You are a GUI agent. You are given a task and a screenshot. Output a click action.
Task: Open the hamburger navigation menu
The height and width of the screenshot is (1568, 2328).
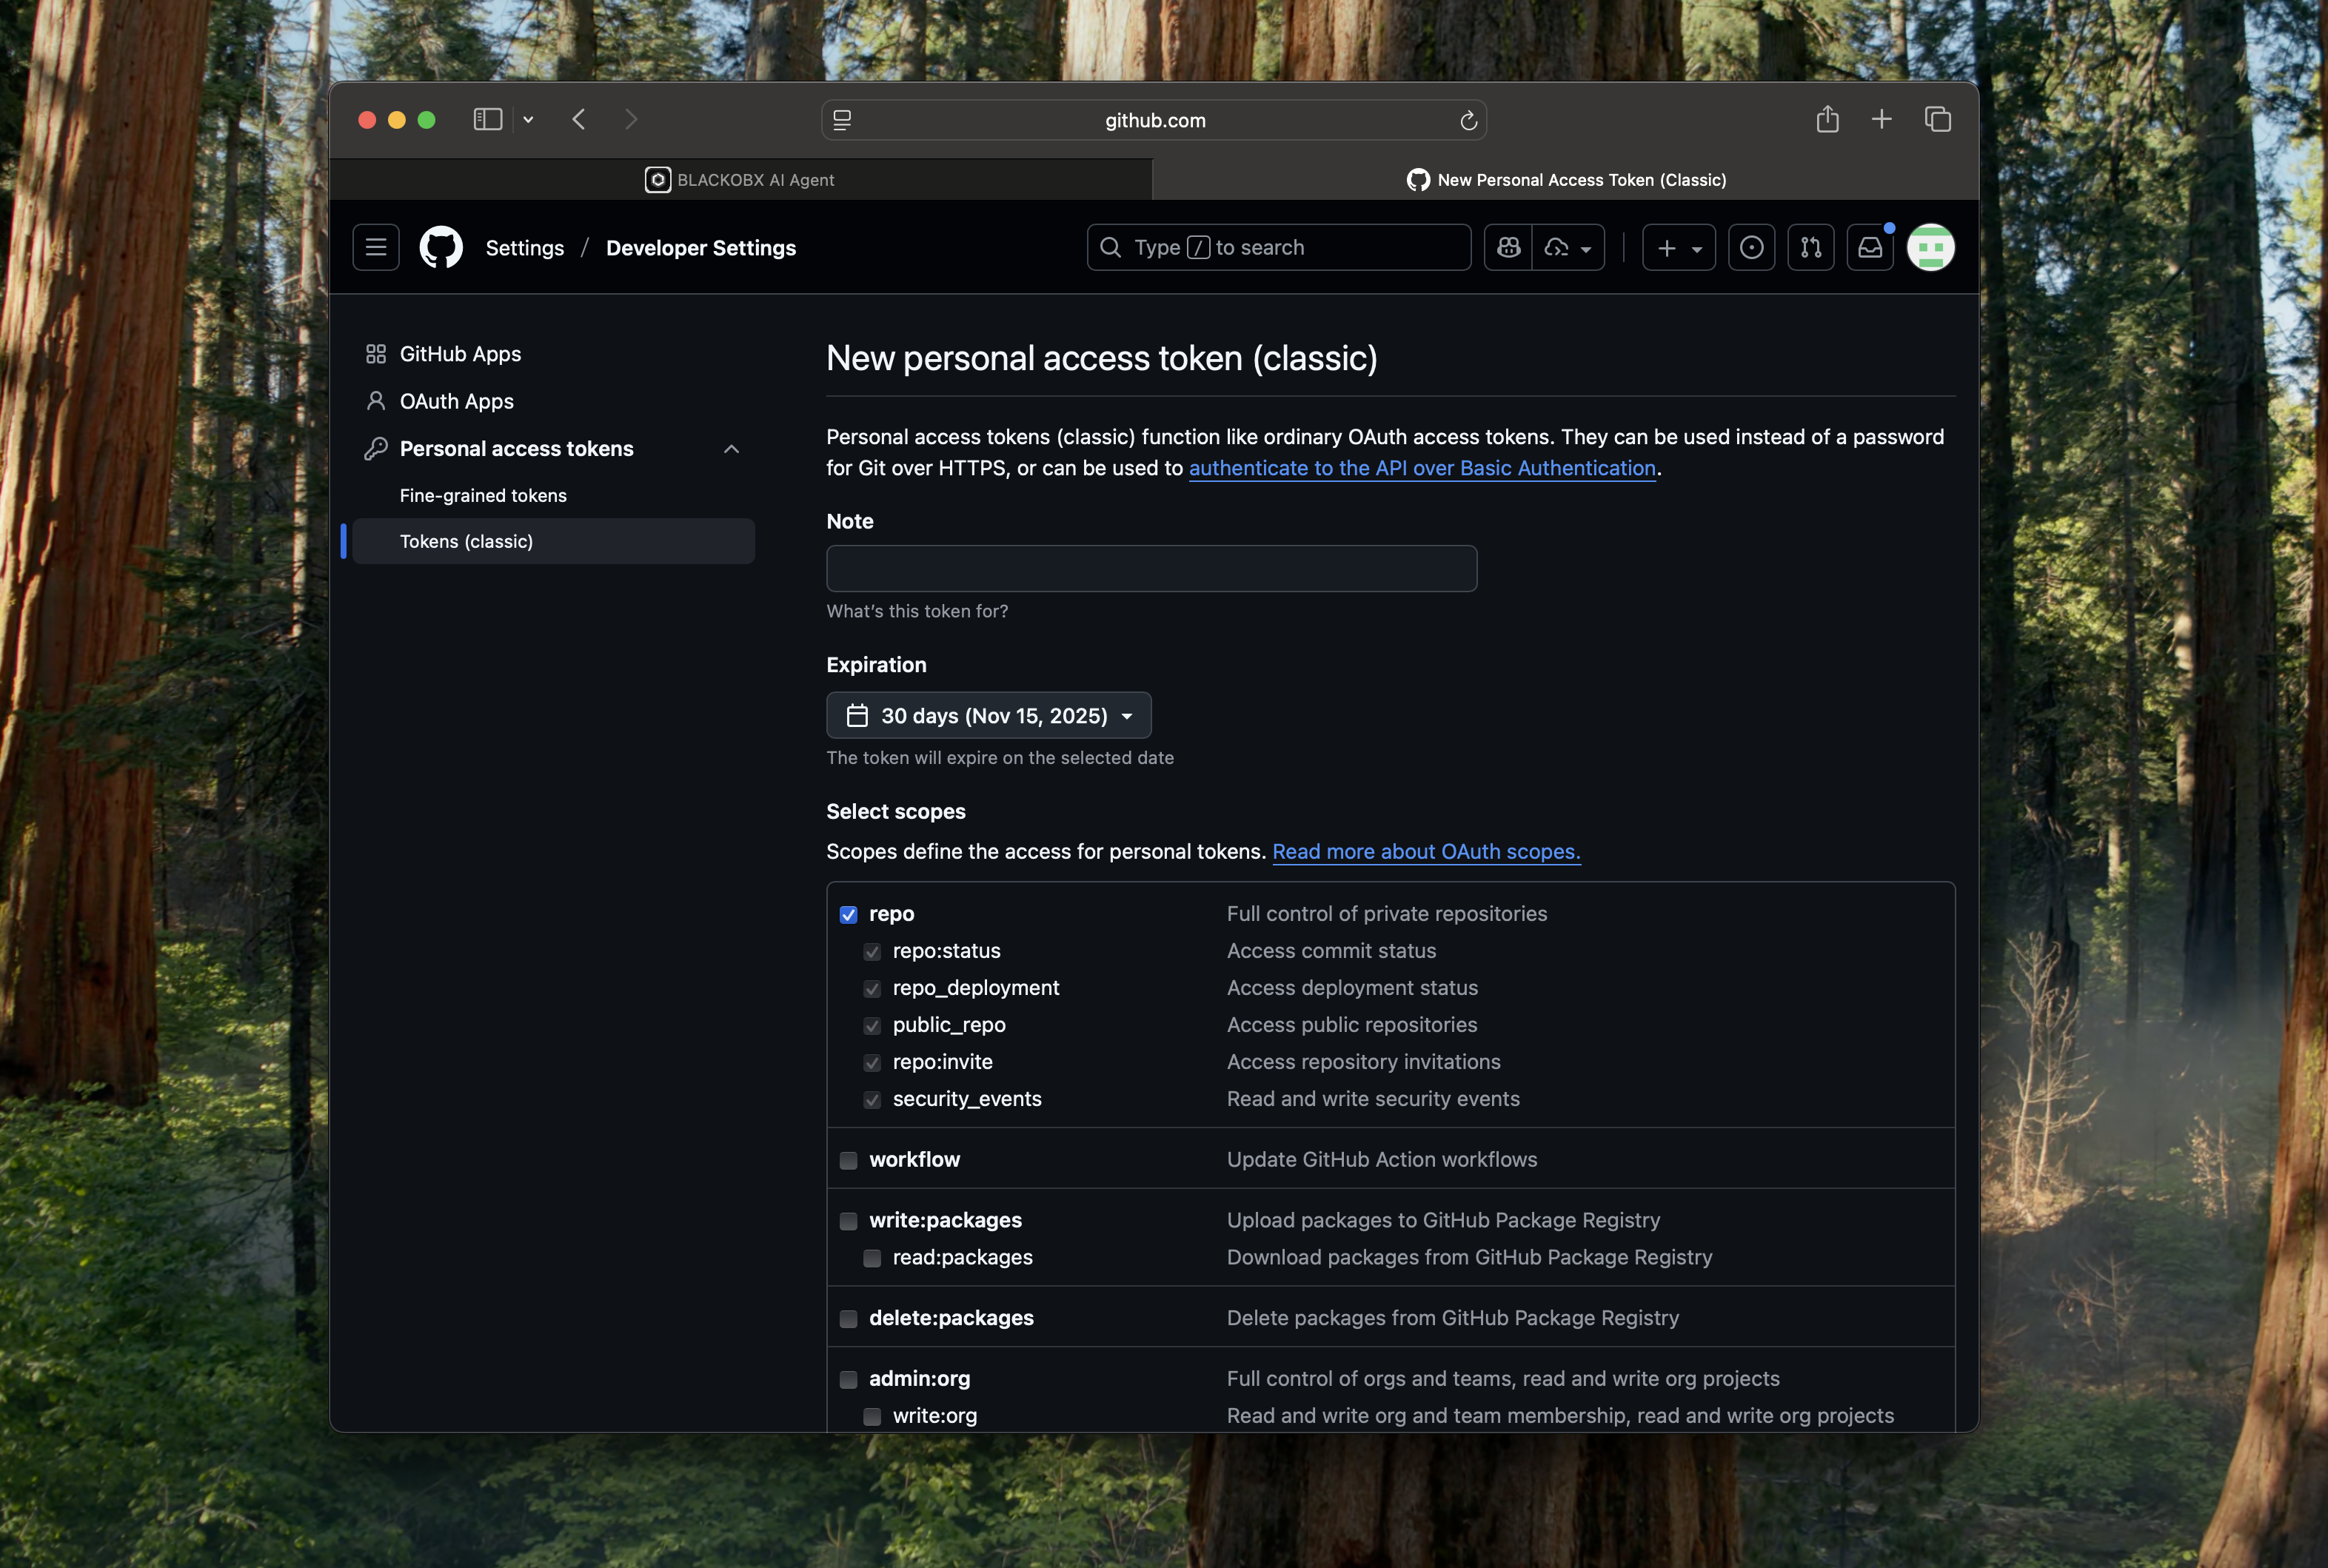[376, 247]
